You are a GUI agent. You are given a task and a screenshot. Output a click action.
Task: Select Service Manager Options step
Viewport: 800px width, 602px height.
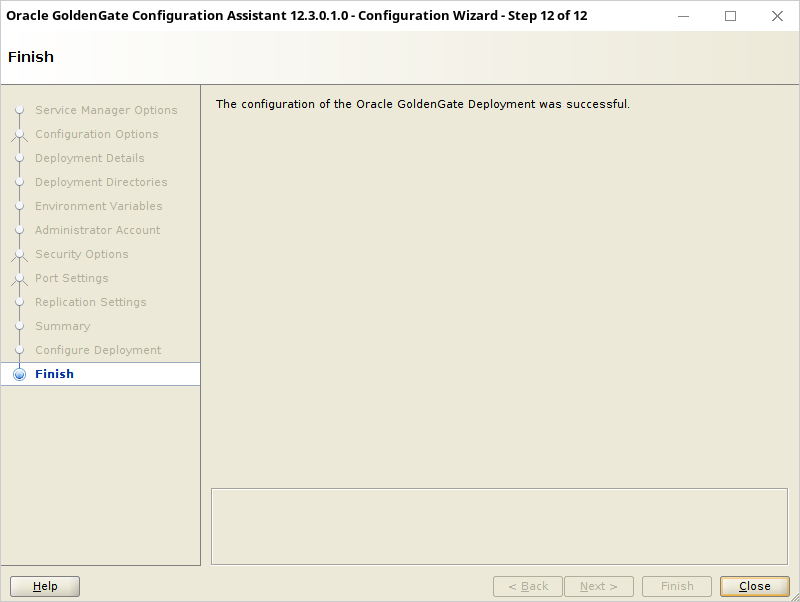[106, 110]
